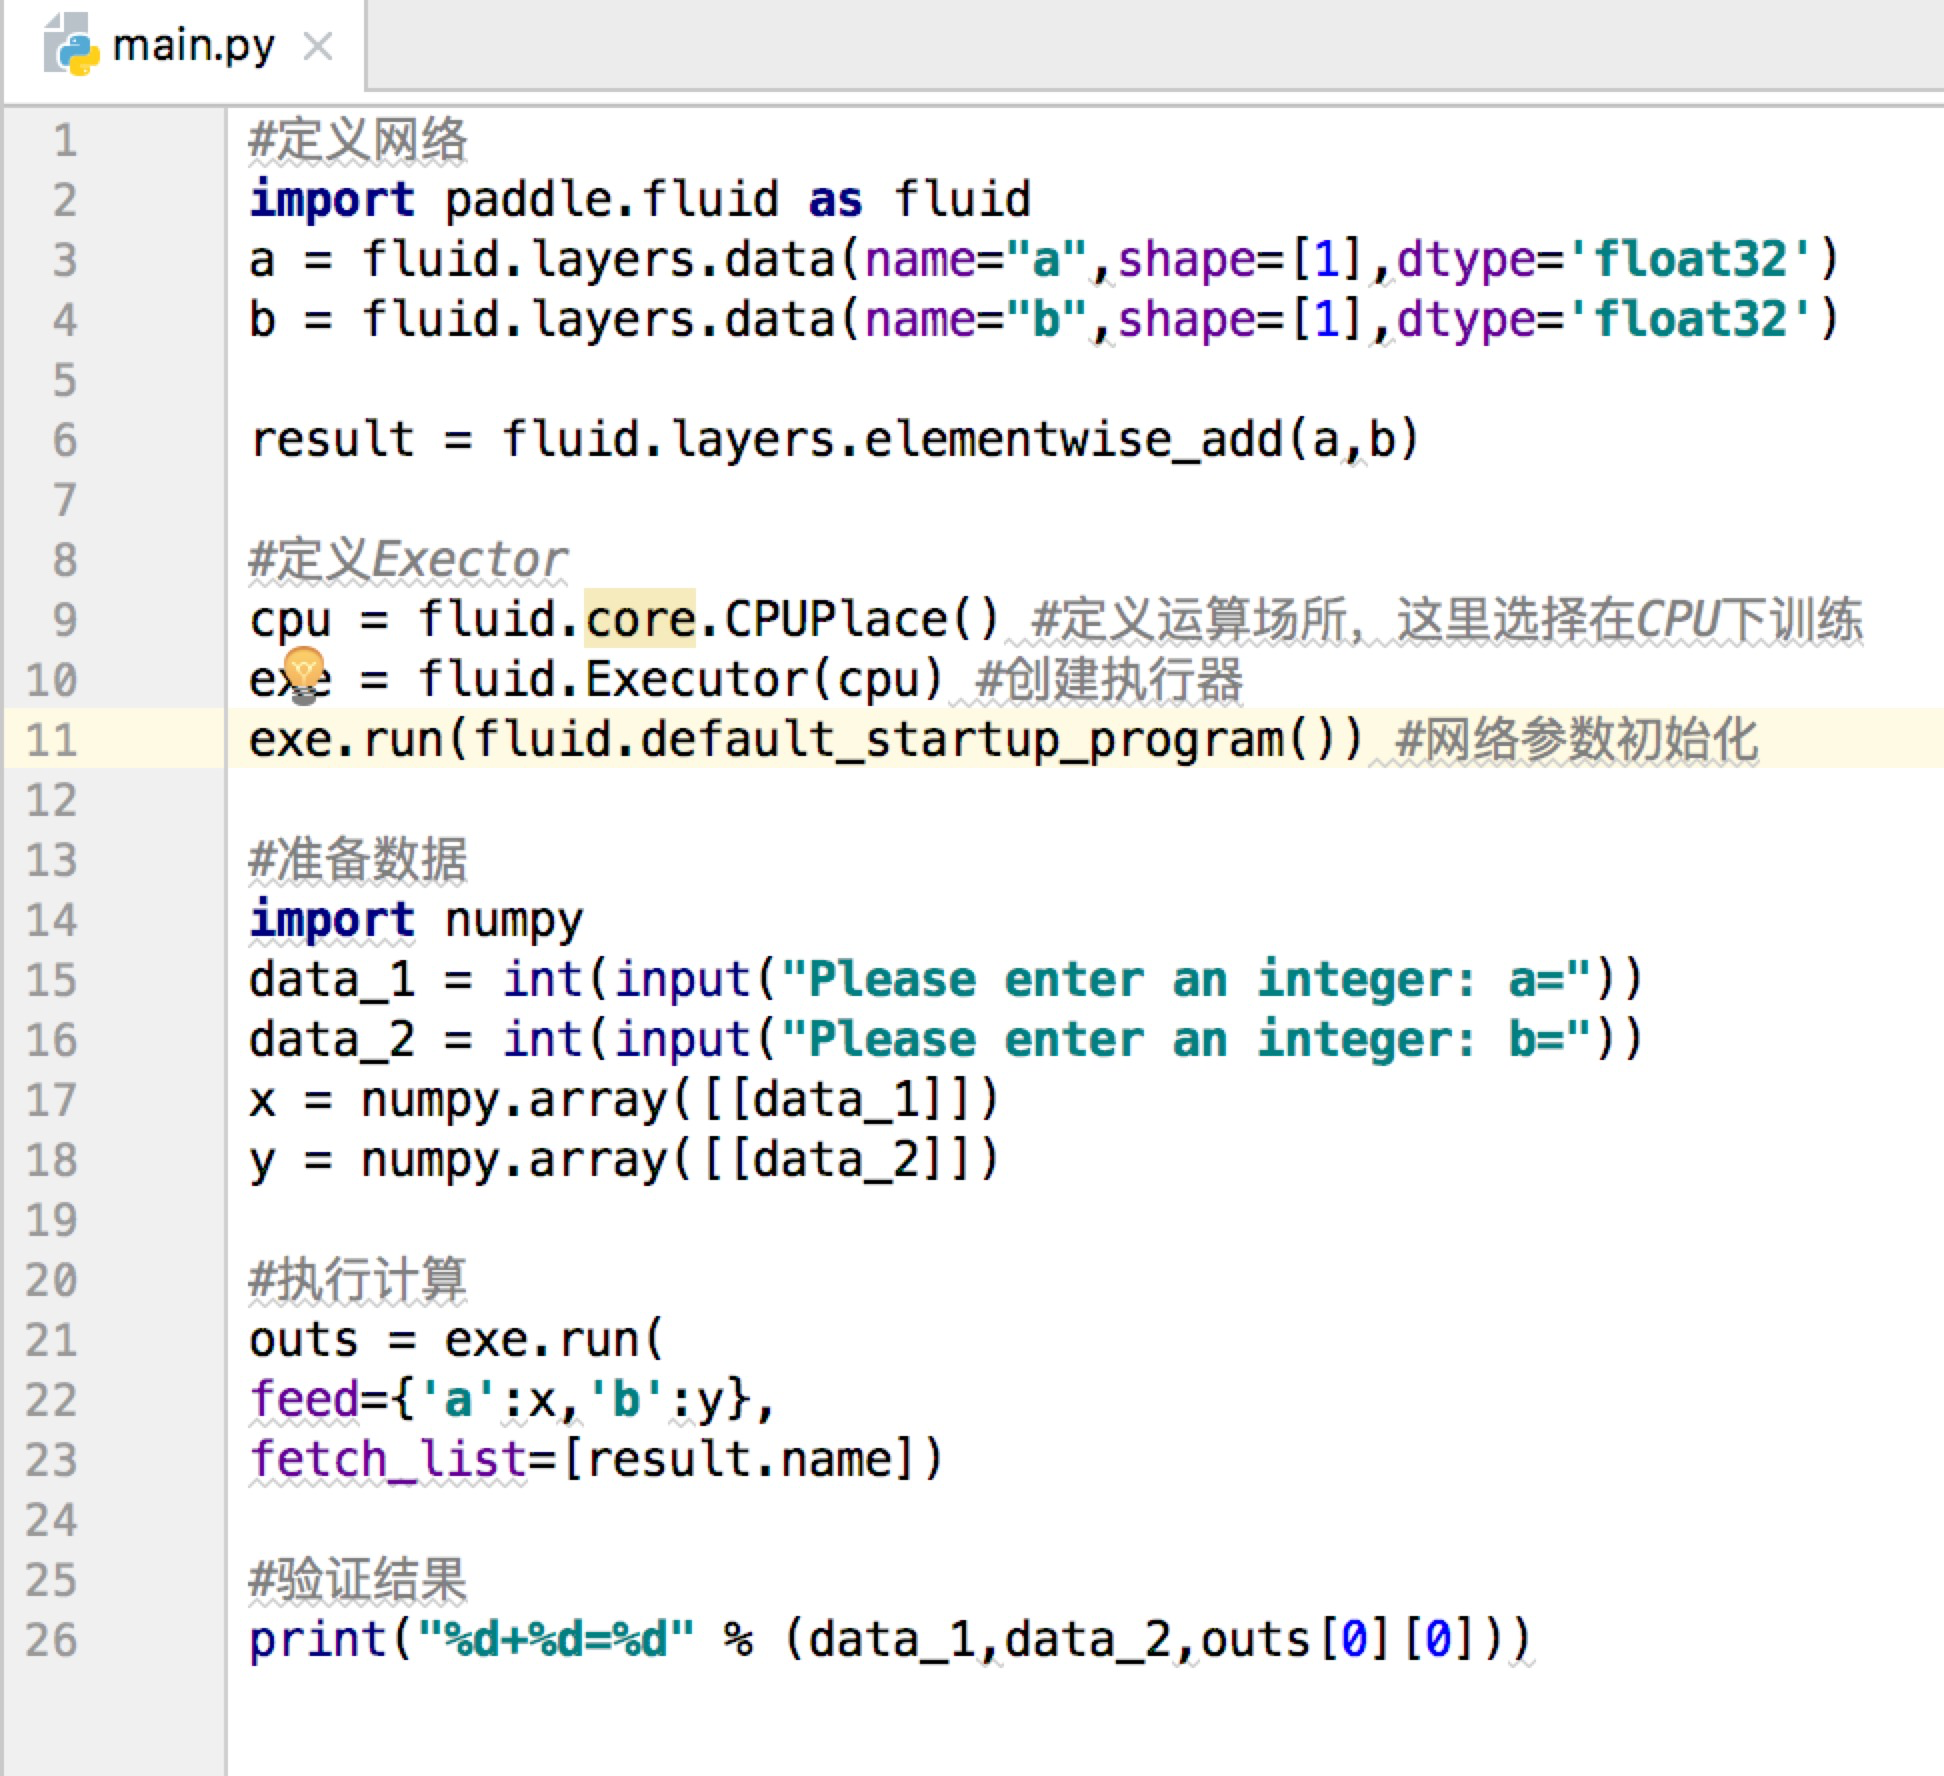Click comment '#网络参数初始化'
Screen dimensions: 1944x1776
point(1576,740)
